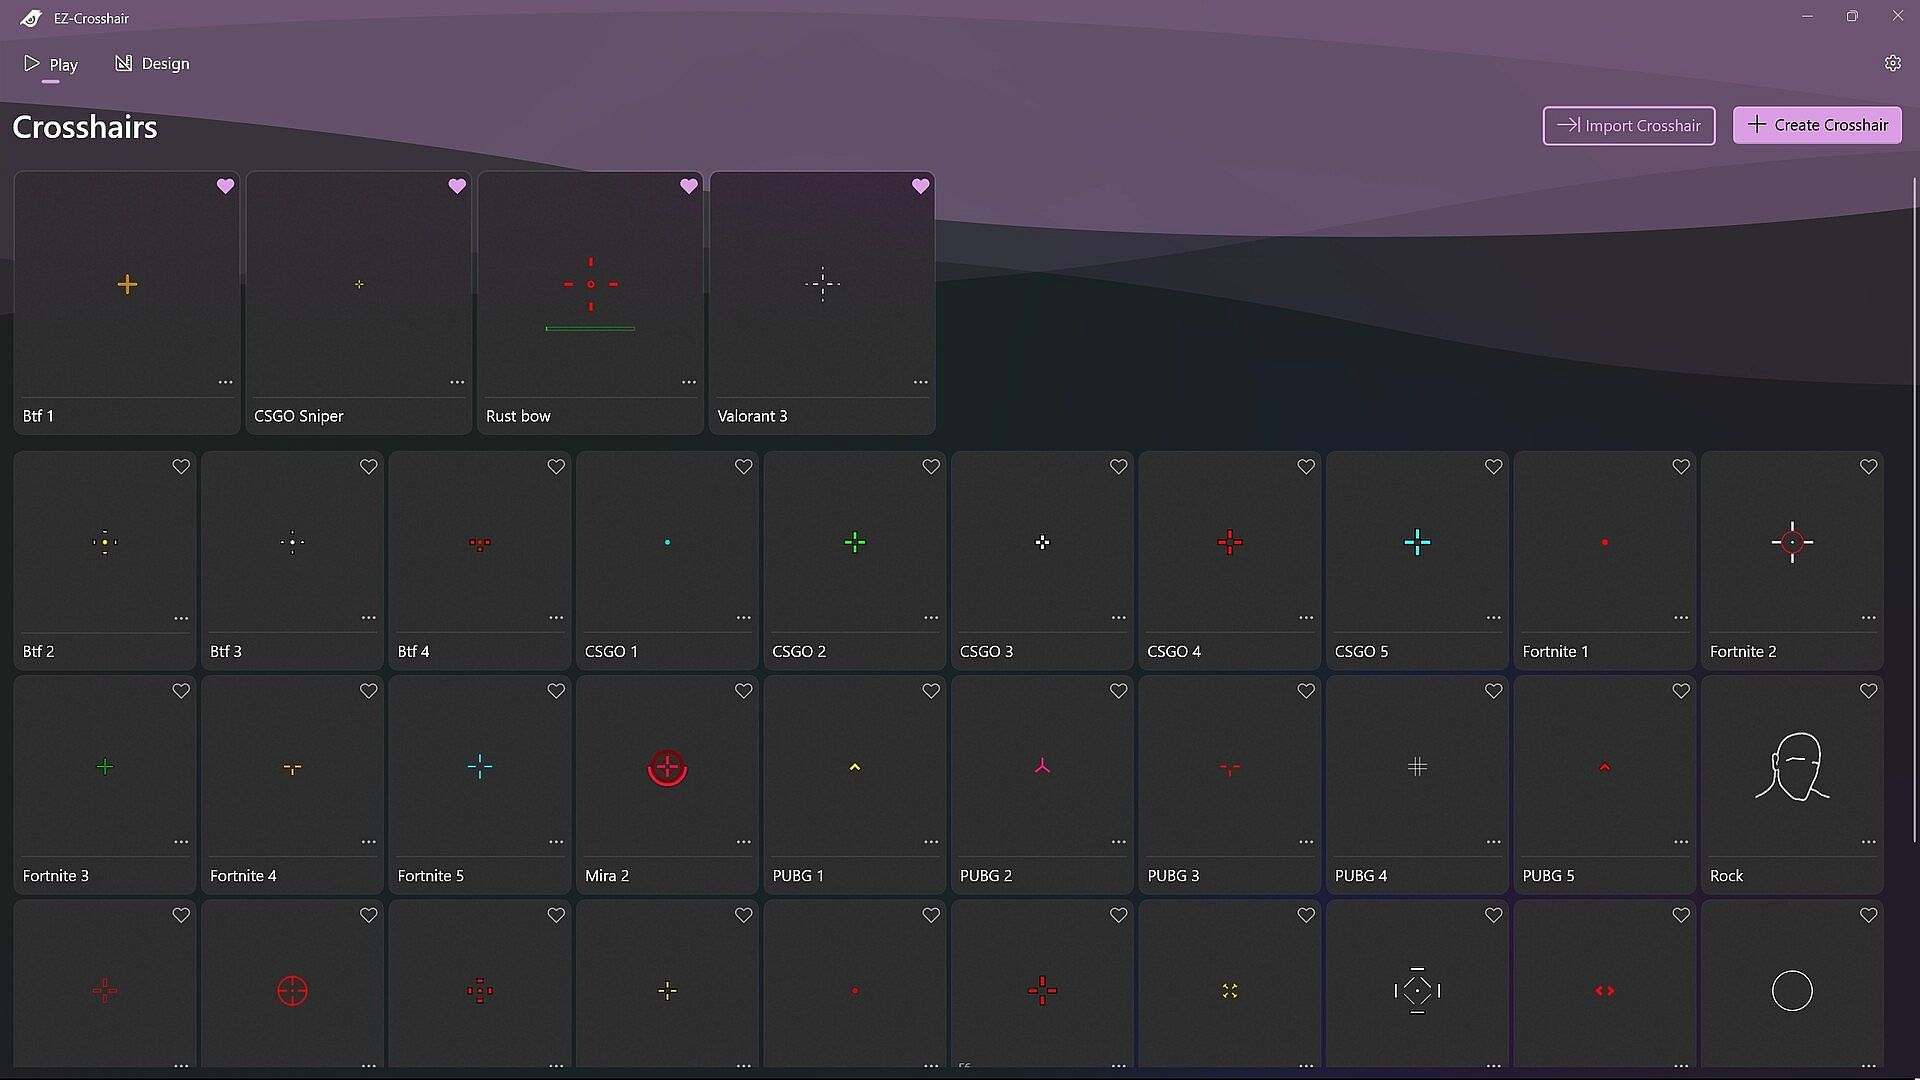Click the Create Crosshair button
This screenshot has width=1920, height=1080.
[x=1816, y=125]
